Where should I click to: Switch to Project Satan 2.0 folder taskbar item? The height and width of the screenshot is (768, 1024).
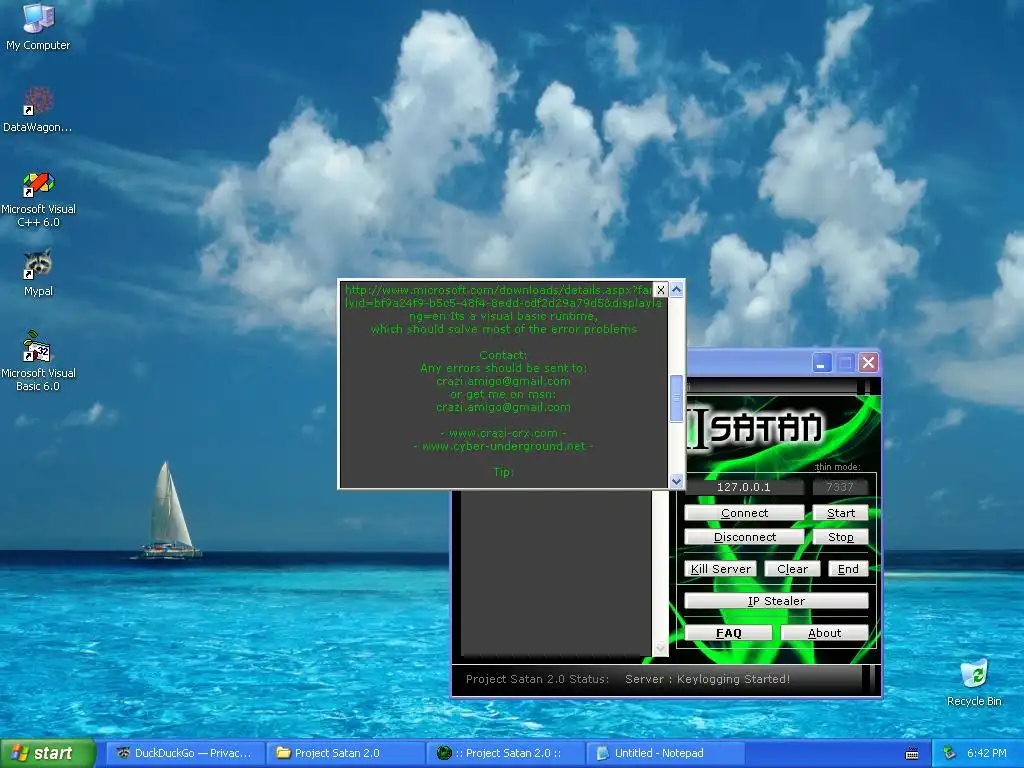pyautogui.click(x=345, y=753)
